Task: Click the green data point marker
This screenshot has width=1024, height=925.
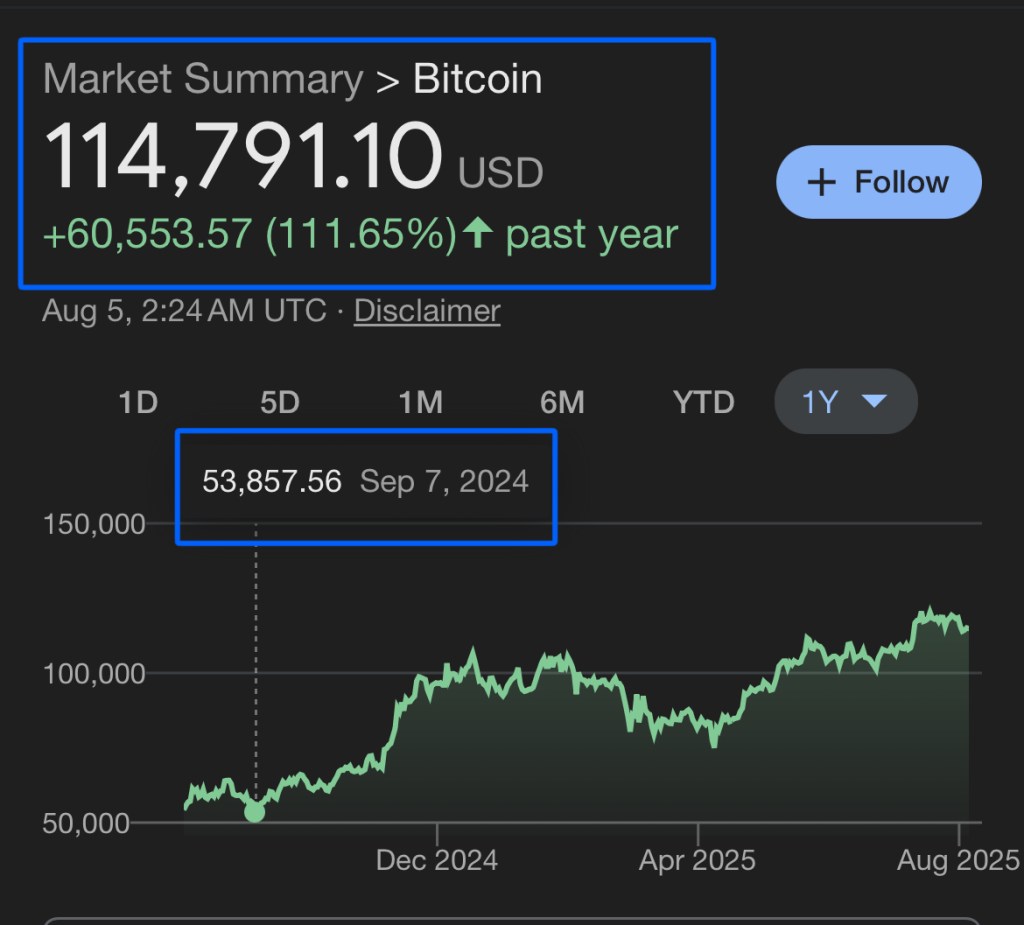Action: (255, 812)
